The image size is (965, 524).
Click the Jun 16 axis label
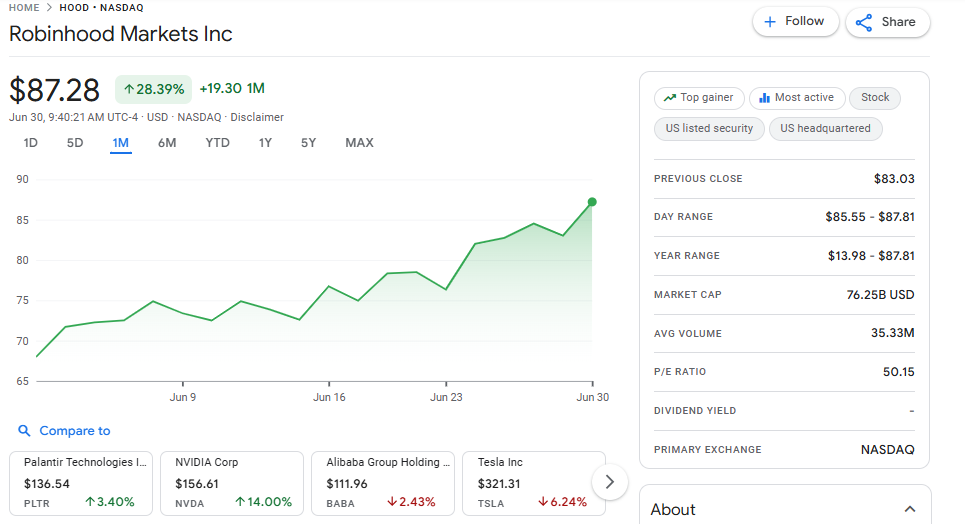(329, 397)
